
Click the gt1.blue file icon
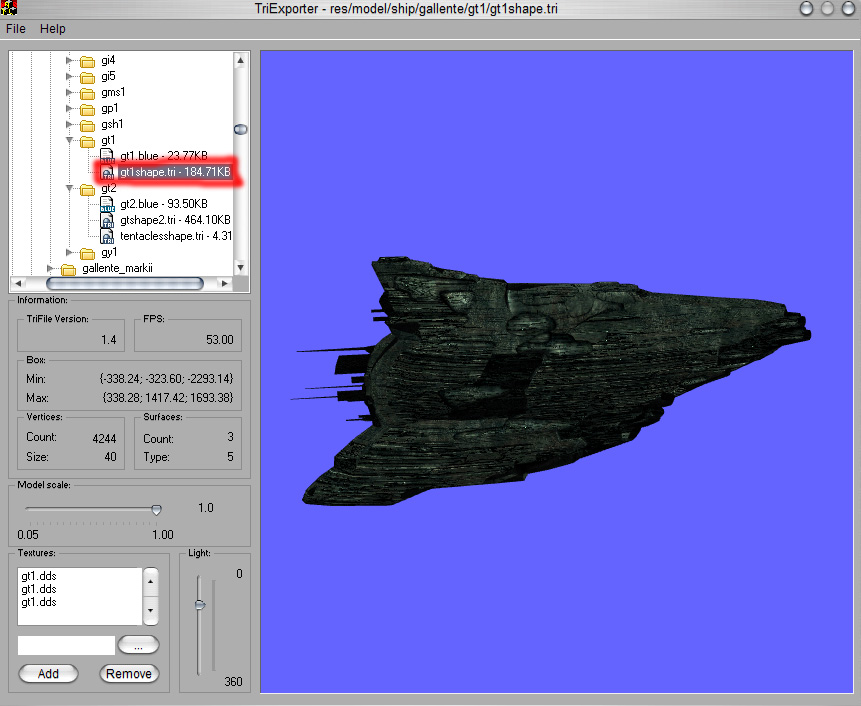click(107, 156)
